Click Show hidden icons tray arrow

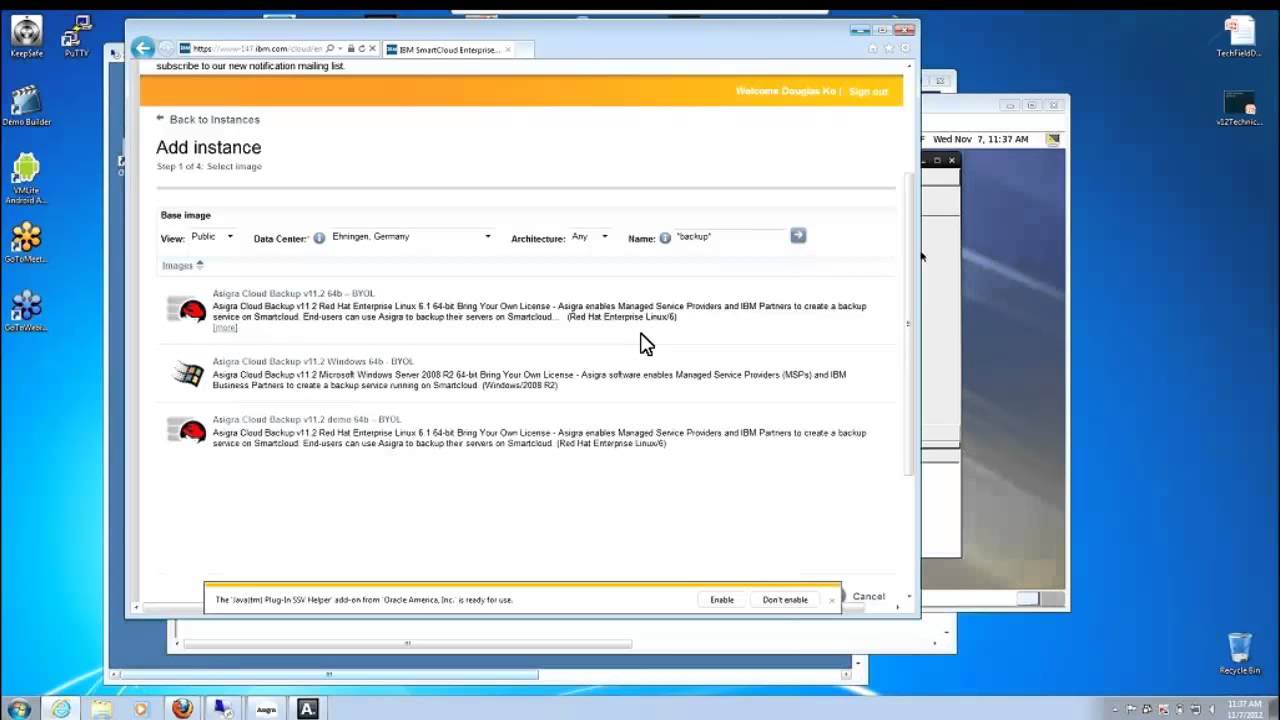coord(1115,709)
